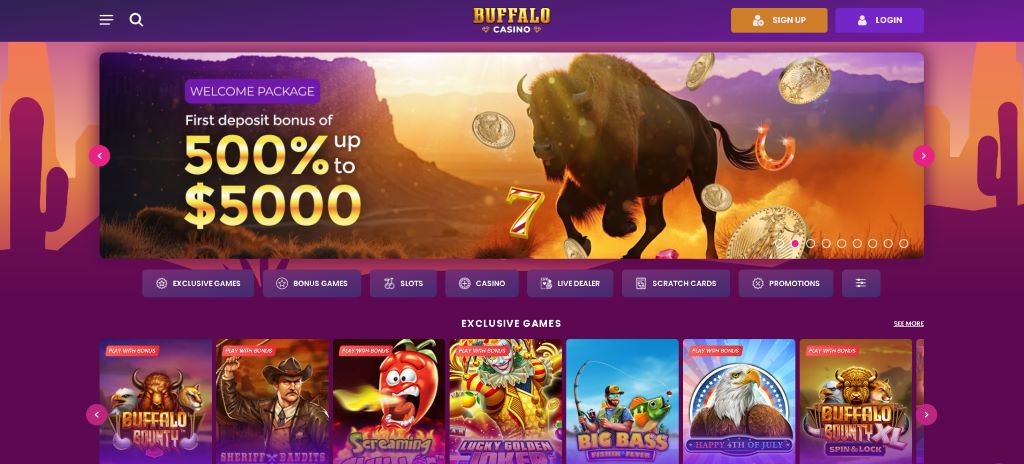Advance banner with the next arrow
1024x464 pixels.
tap(923, 156)
